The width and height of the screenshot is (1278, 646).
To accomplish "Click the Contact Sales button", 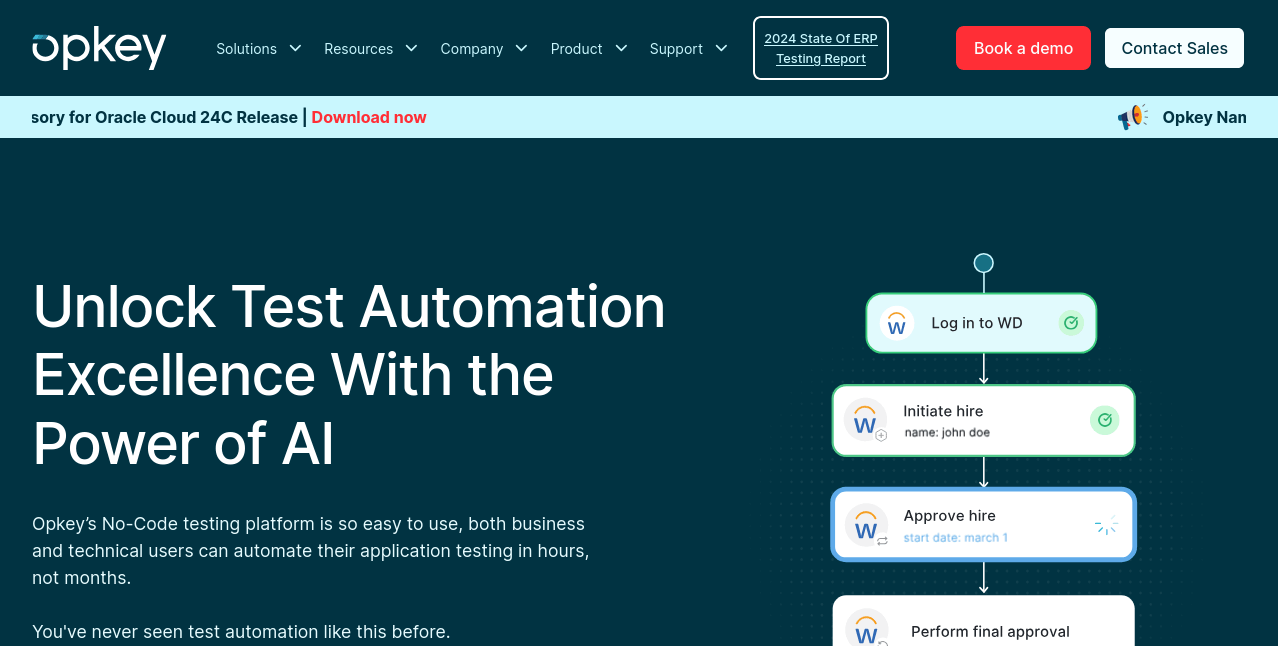I will point(1174,47).
